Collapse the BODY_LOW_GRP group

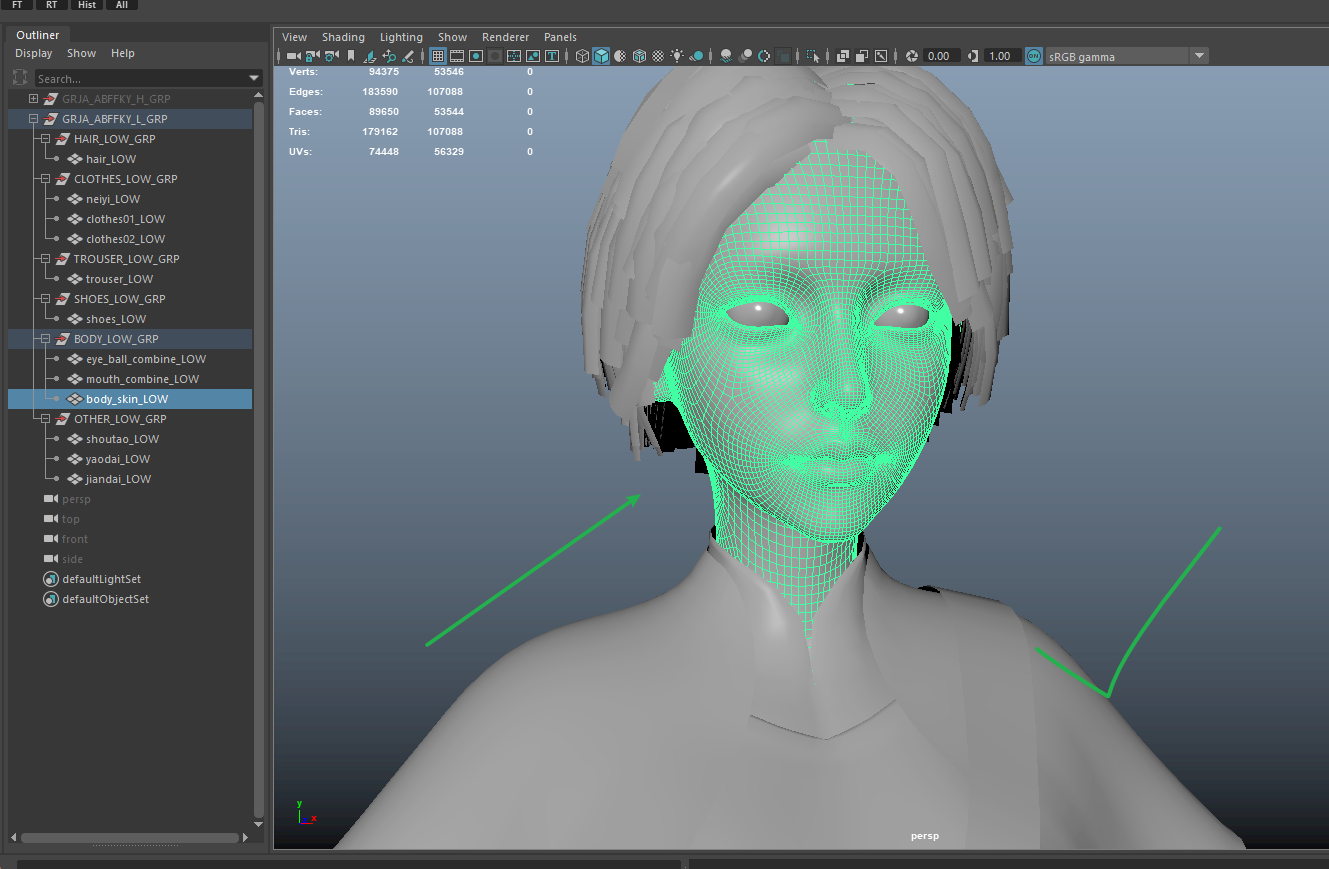(x=45, y=339)
